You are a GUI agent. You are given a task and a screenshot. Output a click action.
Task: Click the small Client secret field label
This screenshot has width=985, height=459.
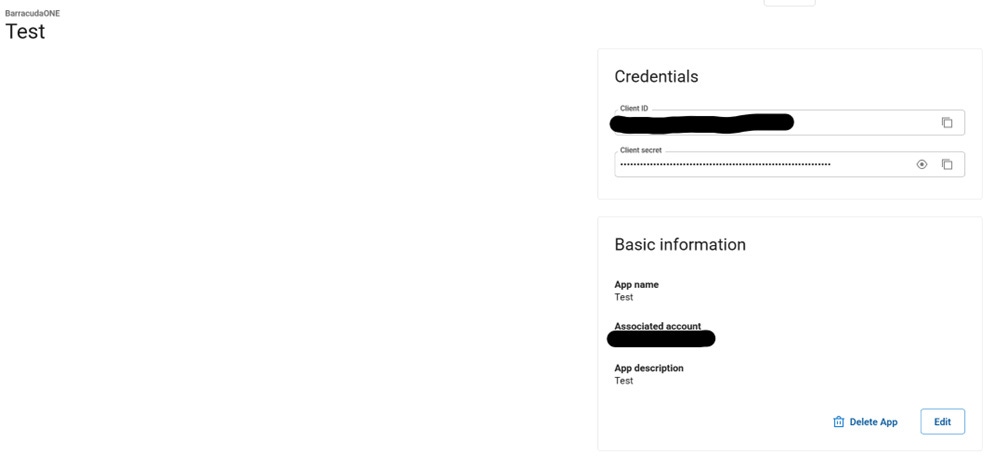click(641, 150)
